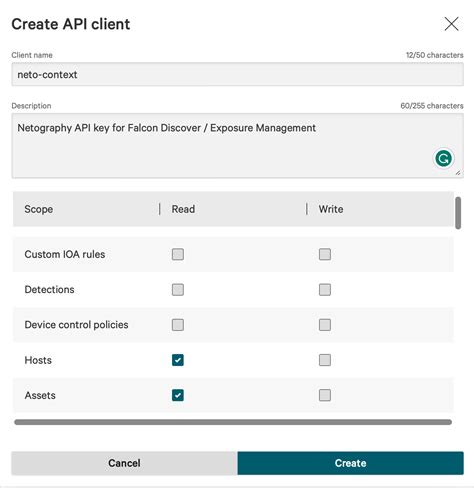
Task: Click the Create button
Action: [350, 463]
